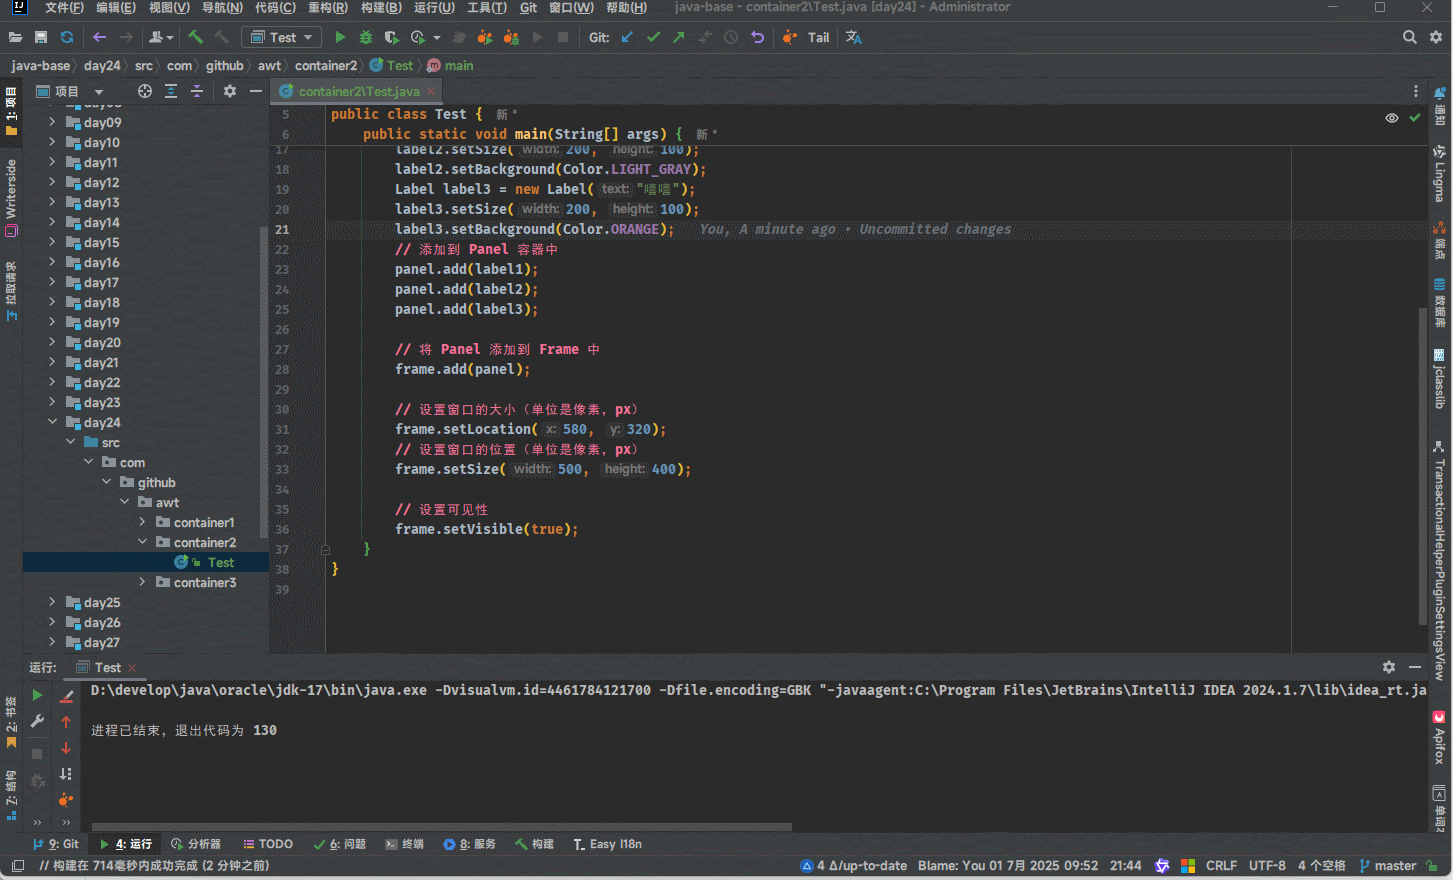Click the search magnifier icon
Image resolution: width=1453 pixels, height=880 pixels.
click(1409, 37)
